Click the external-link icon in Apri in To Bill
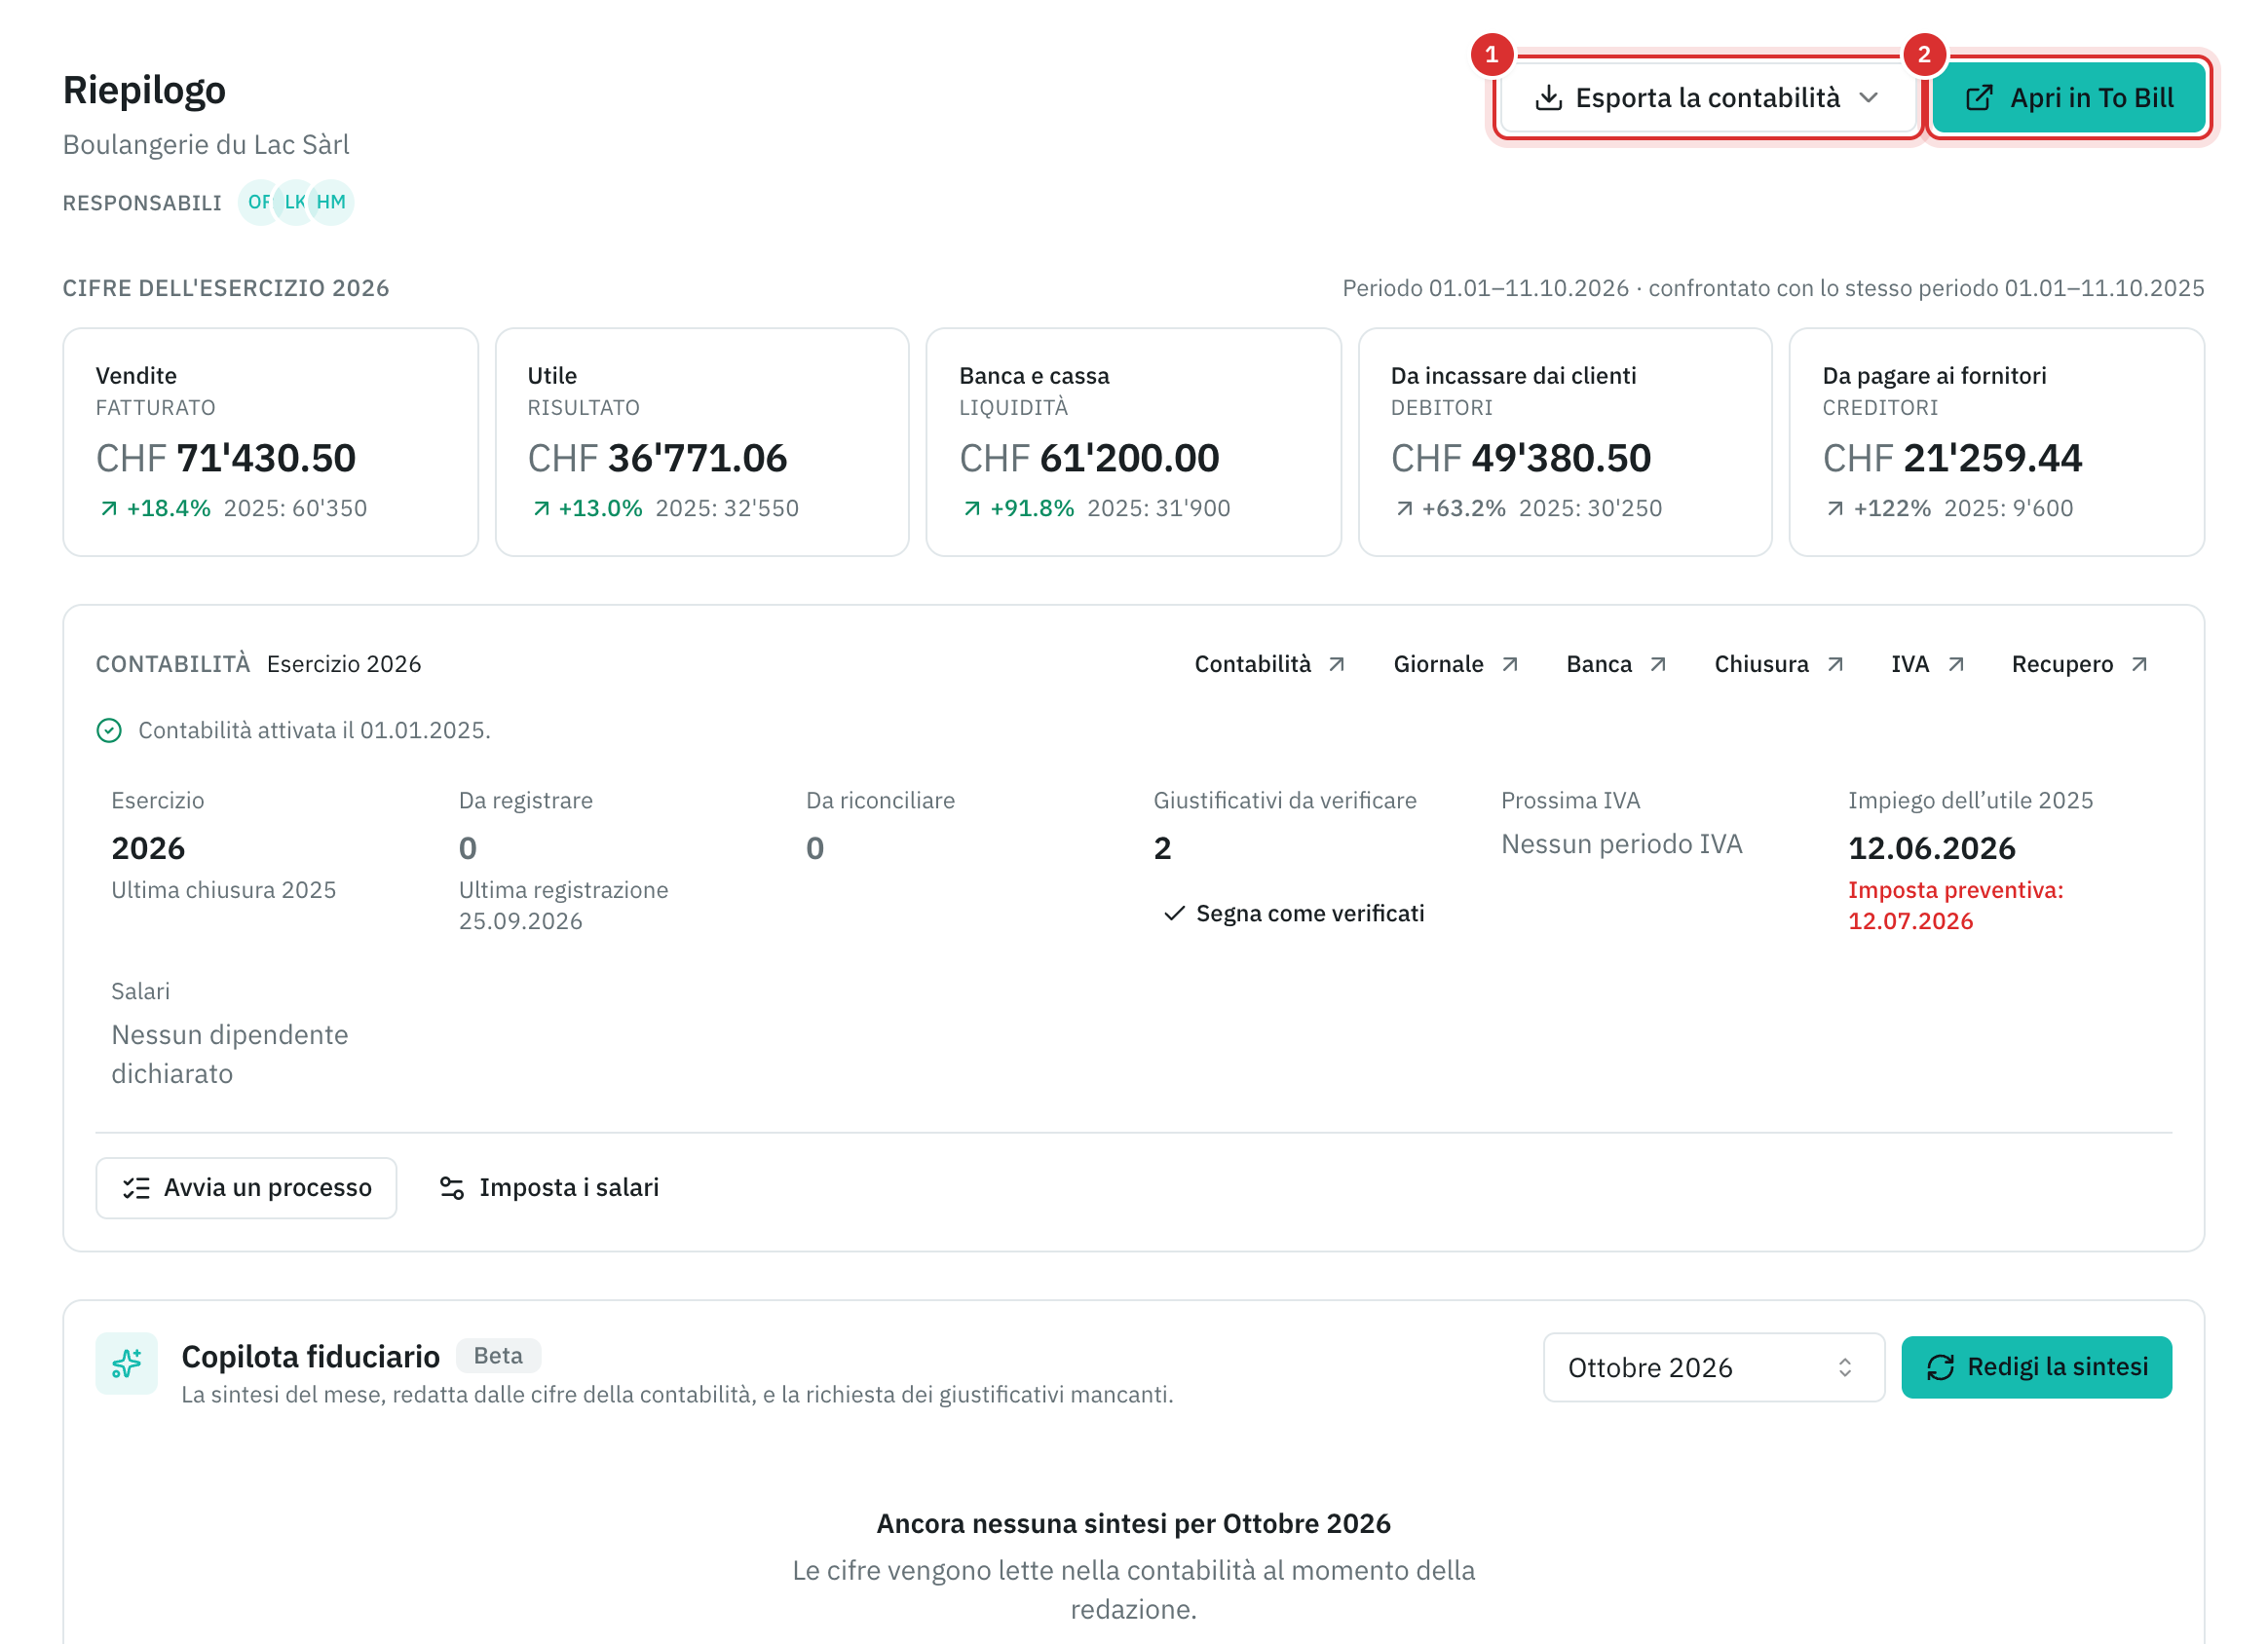 1979,98
